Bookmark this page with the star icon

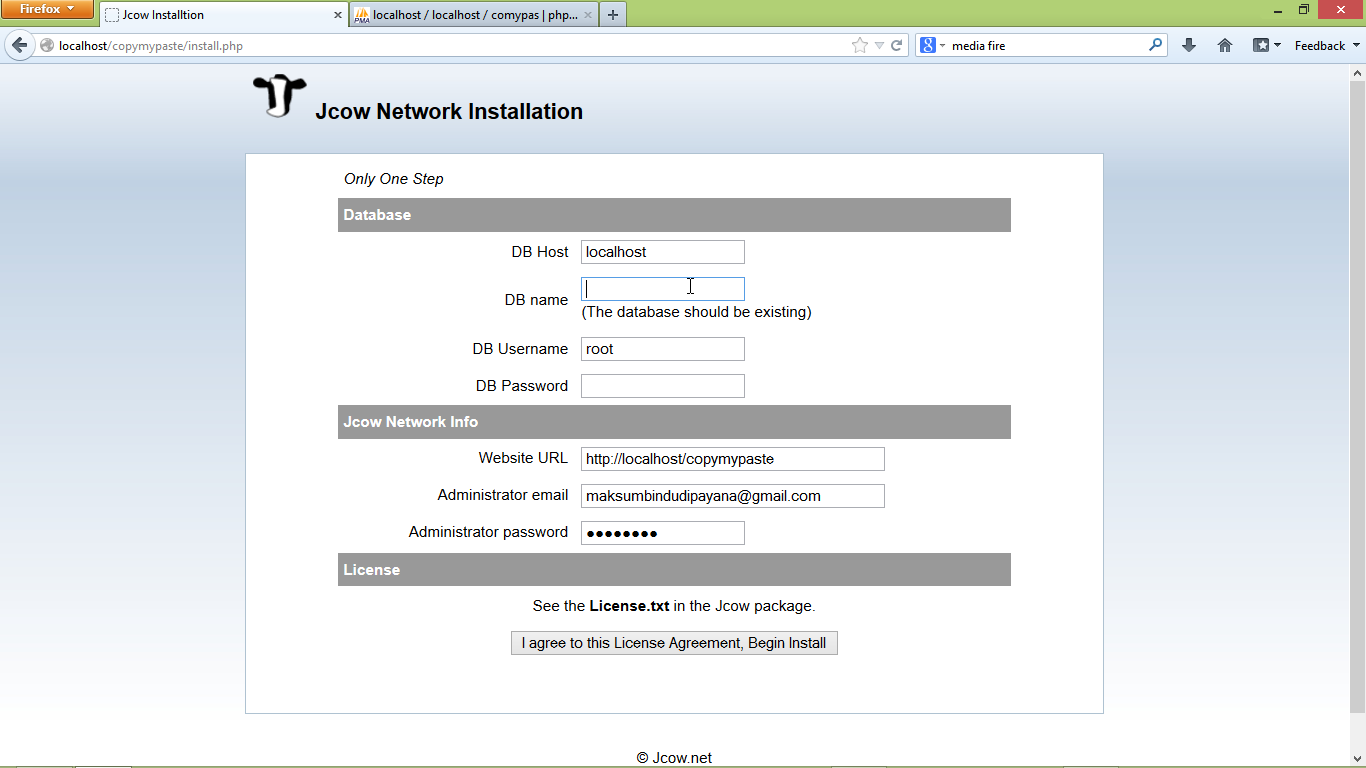pyautogui.click(x=860, y=45)
